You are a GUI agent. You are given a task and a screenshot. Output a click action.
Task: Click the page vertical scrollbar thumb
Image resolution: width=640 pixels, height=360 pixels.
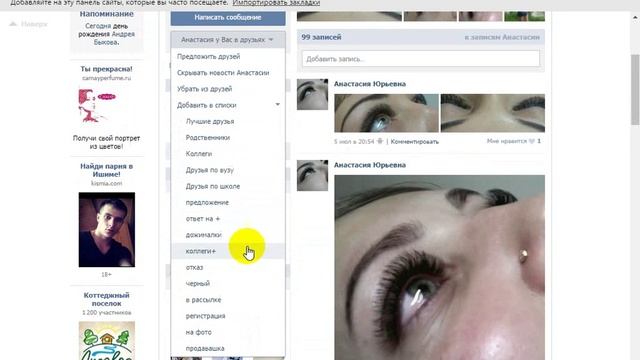[x=635, y=89]
